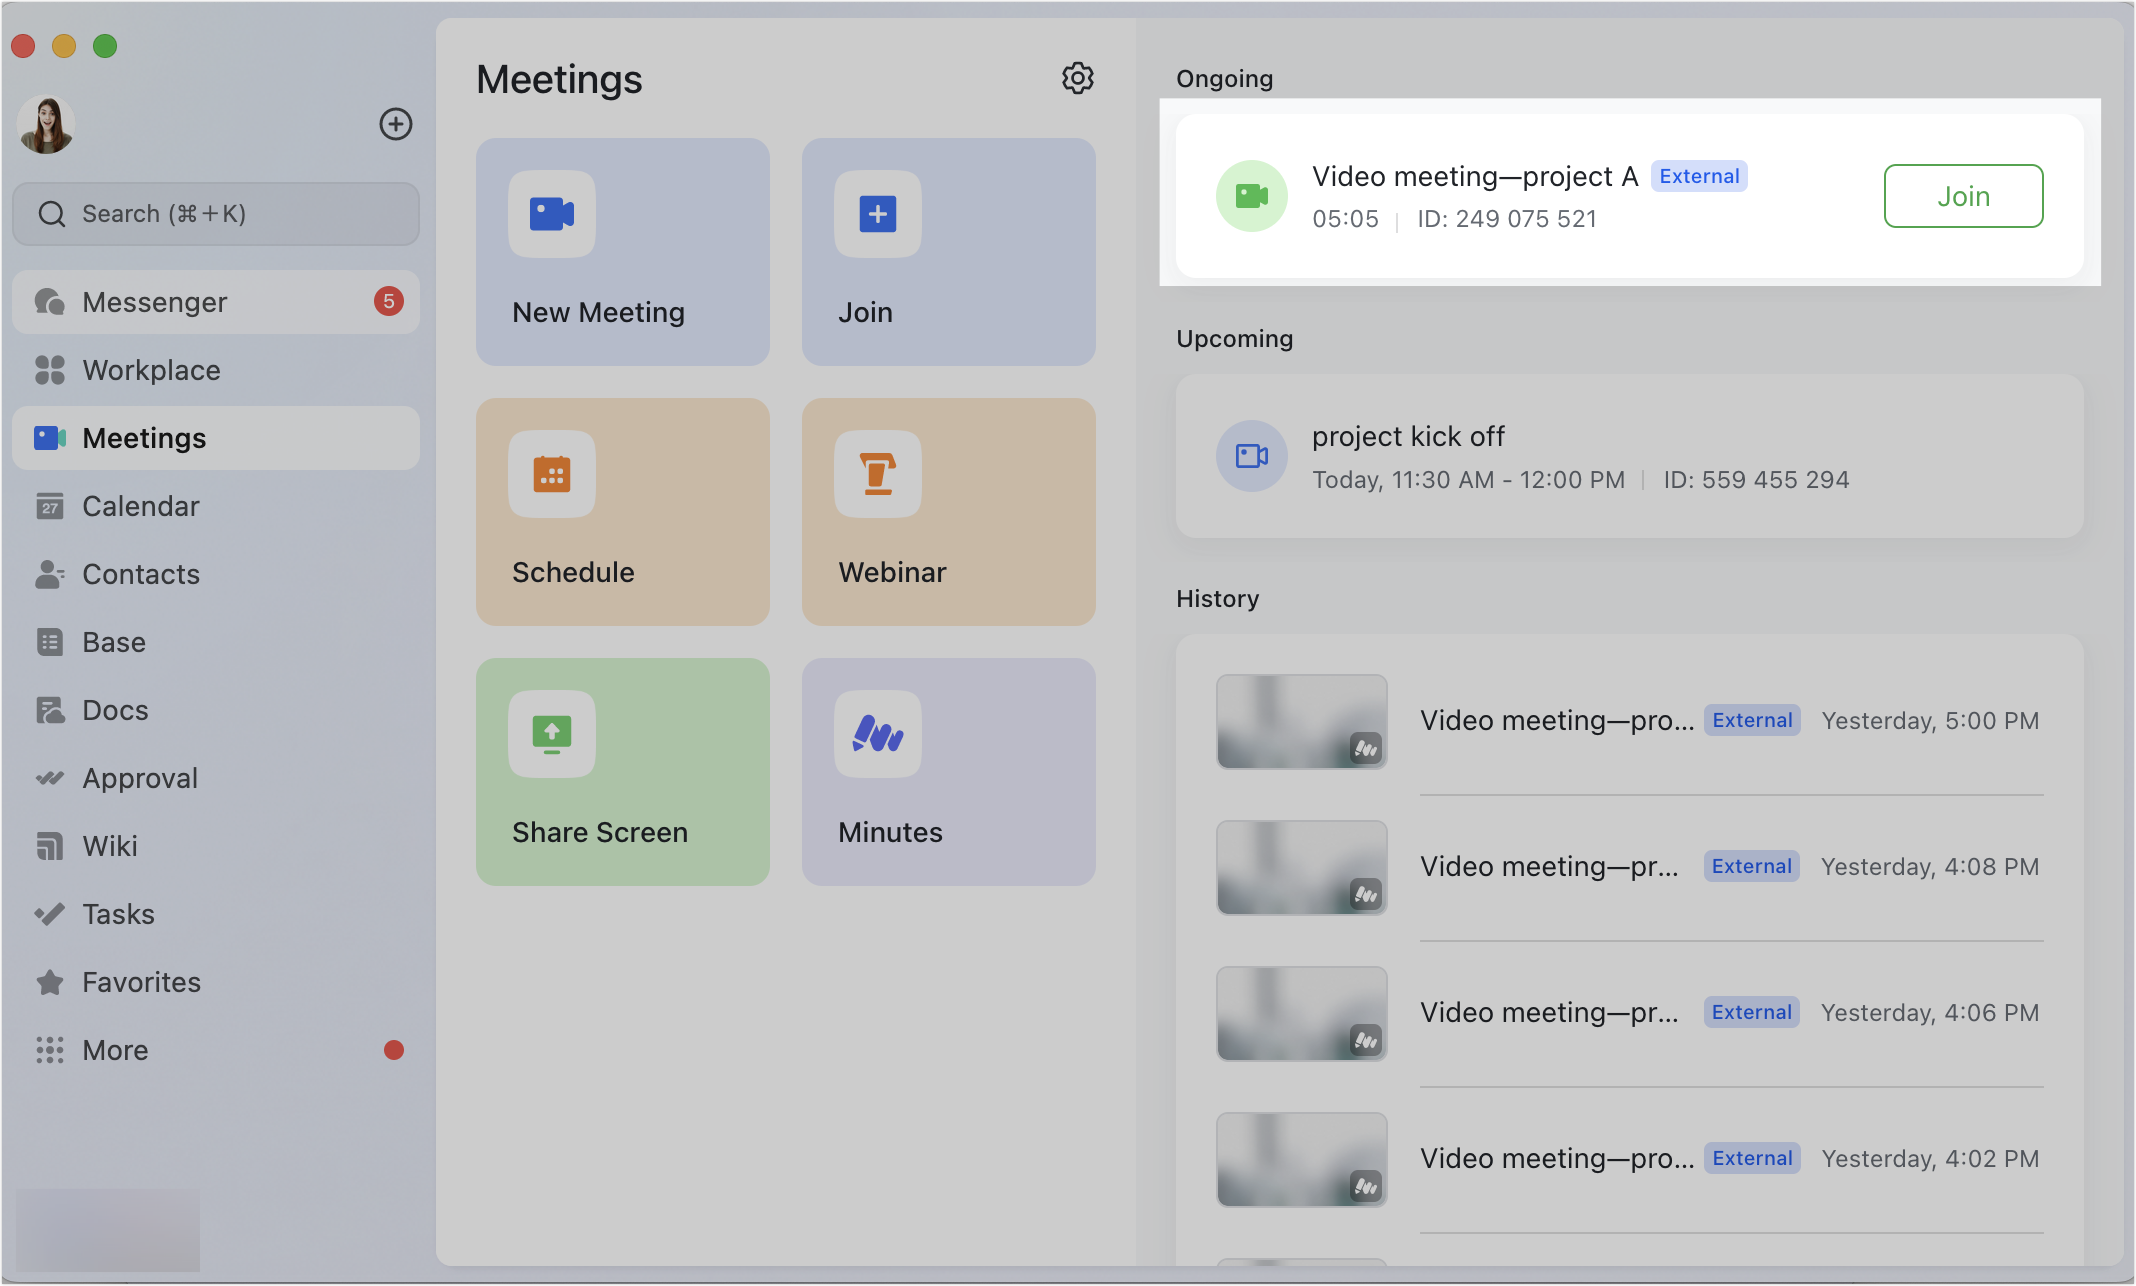Screen dimensions: 2136x1286
Task: Start screen sharing via Share Screen tile
Action: [622, 772]
